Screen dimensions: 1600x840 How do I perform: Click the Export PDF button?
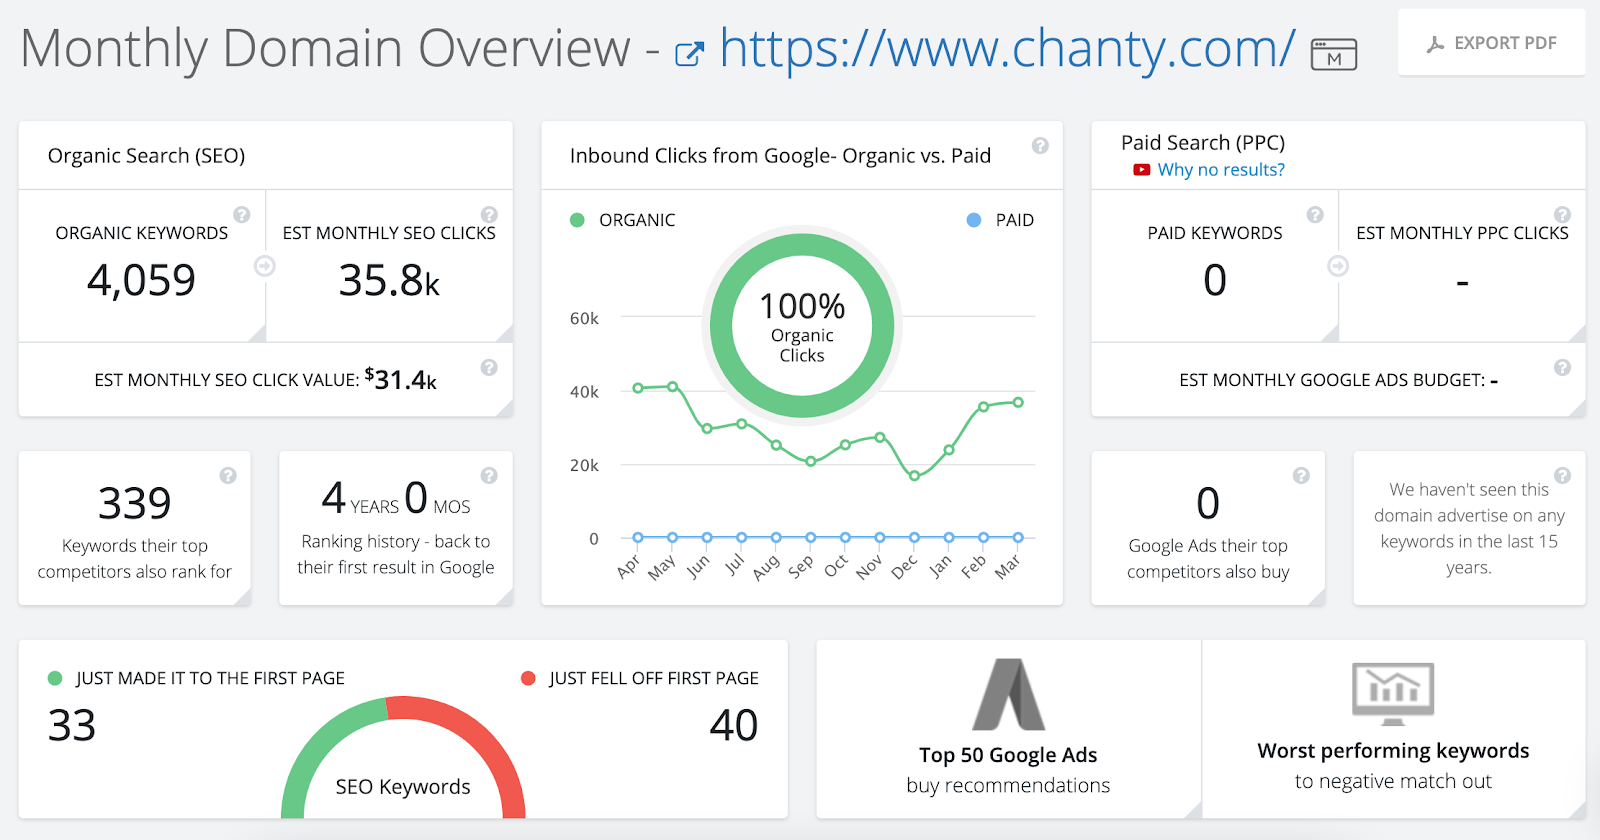point(1491,43)
